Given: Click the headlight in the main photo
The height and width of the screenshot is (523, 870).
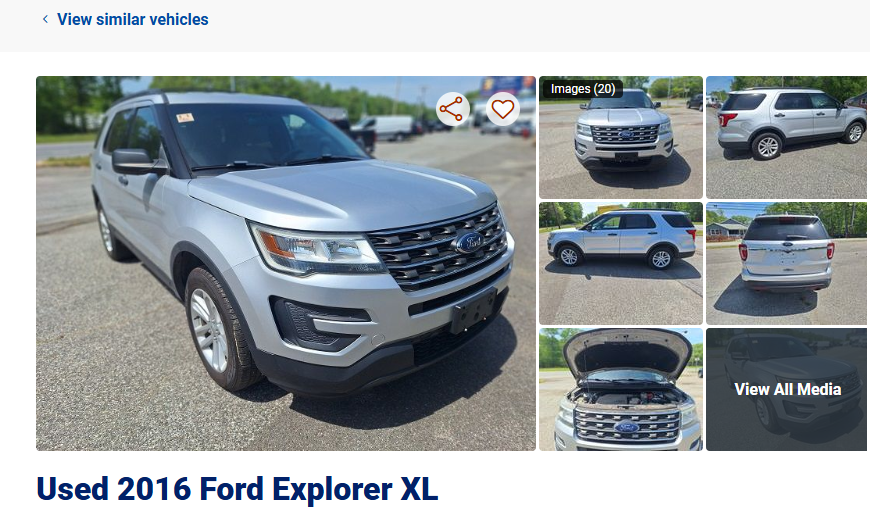Looking at the screenshot, I should (x=316, y=249).
